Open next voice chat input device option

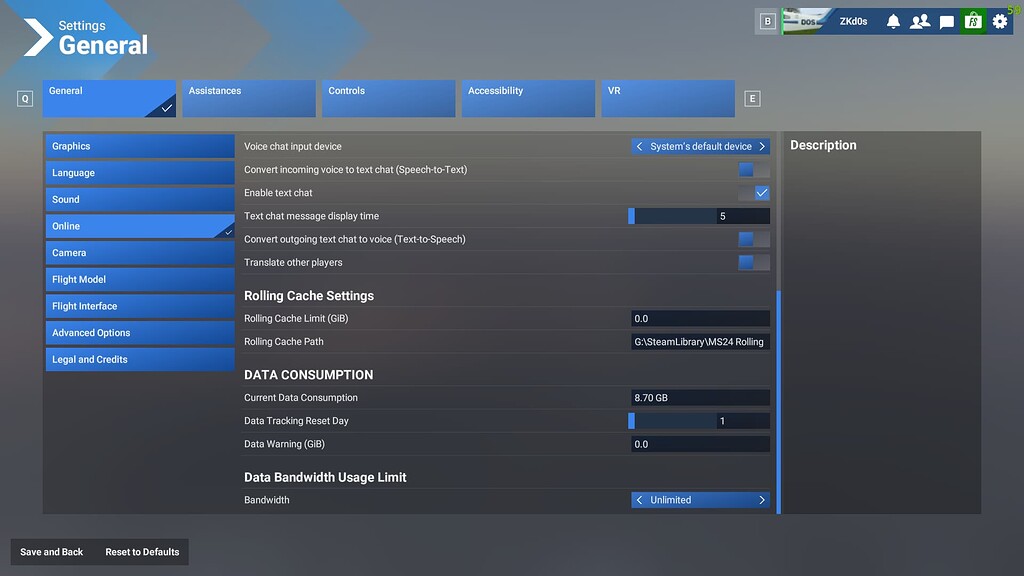(x=761, y=145)
